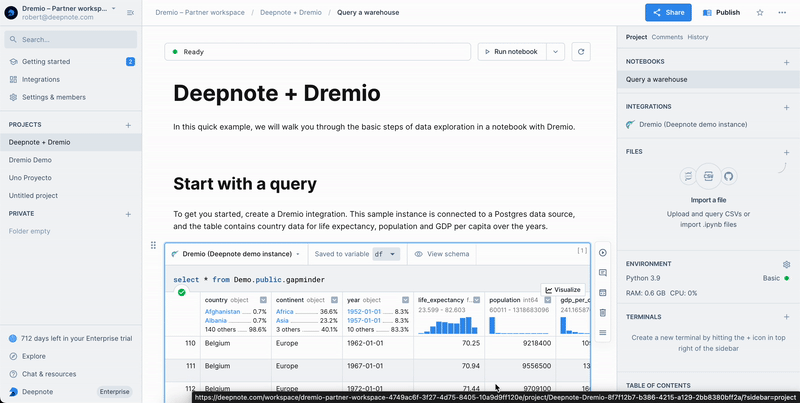The image size is (800, 403).
Task: Click the workspace Search field
Action: pyautogui.click(x=70, y=39)
